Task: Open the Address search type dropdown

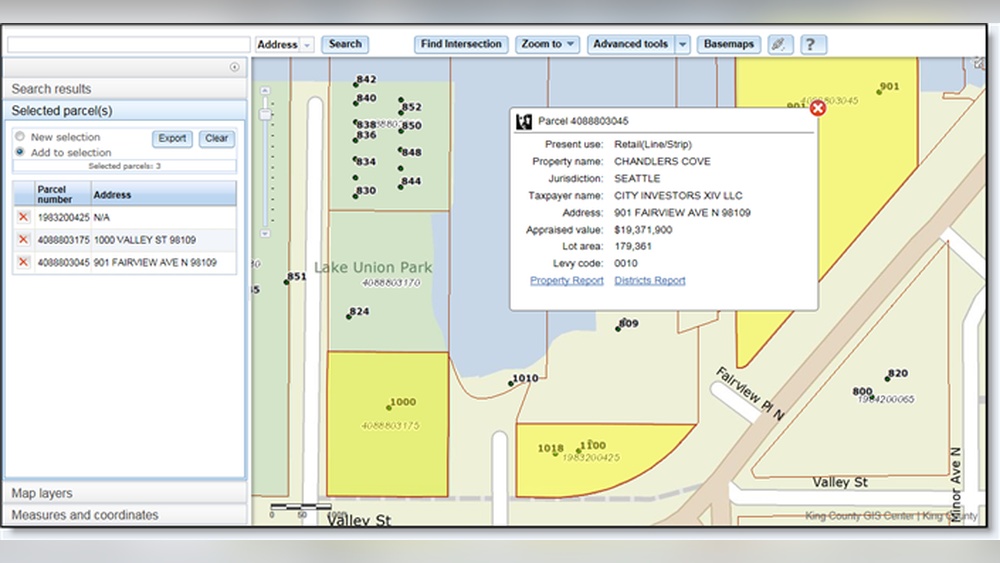Action: [306, 45]
